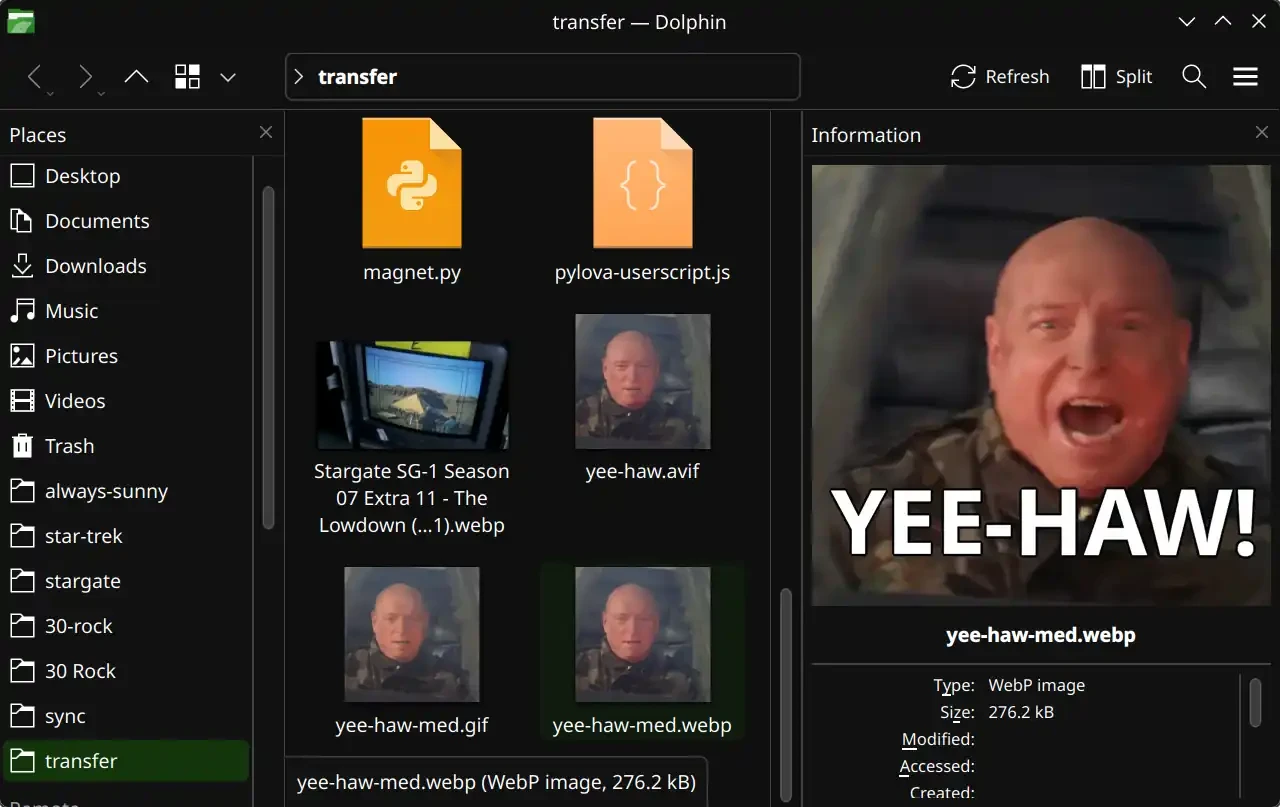Open the stargate folder bookmark
1280x807 pixels.
pos(127,581)
